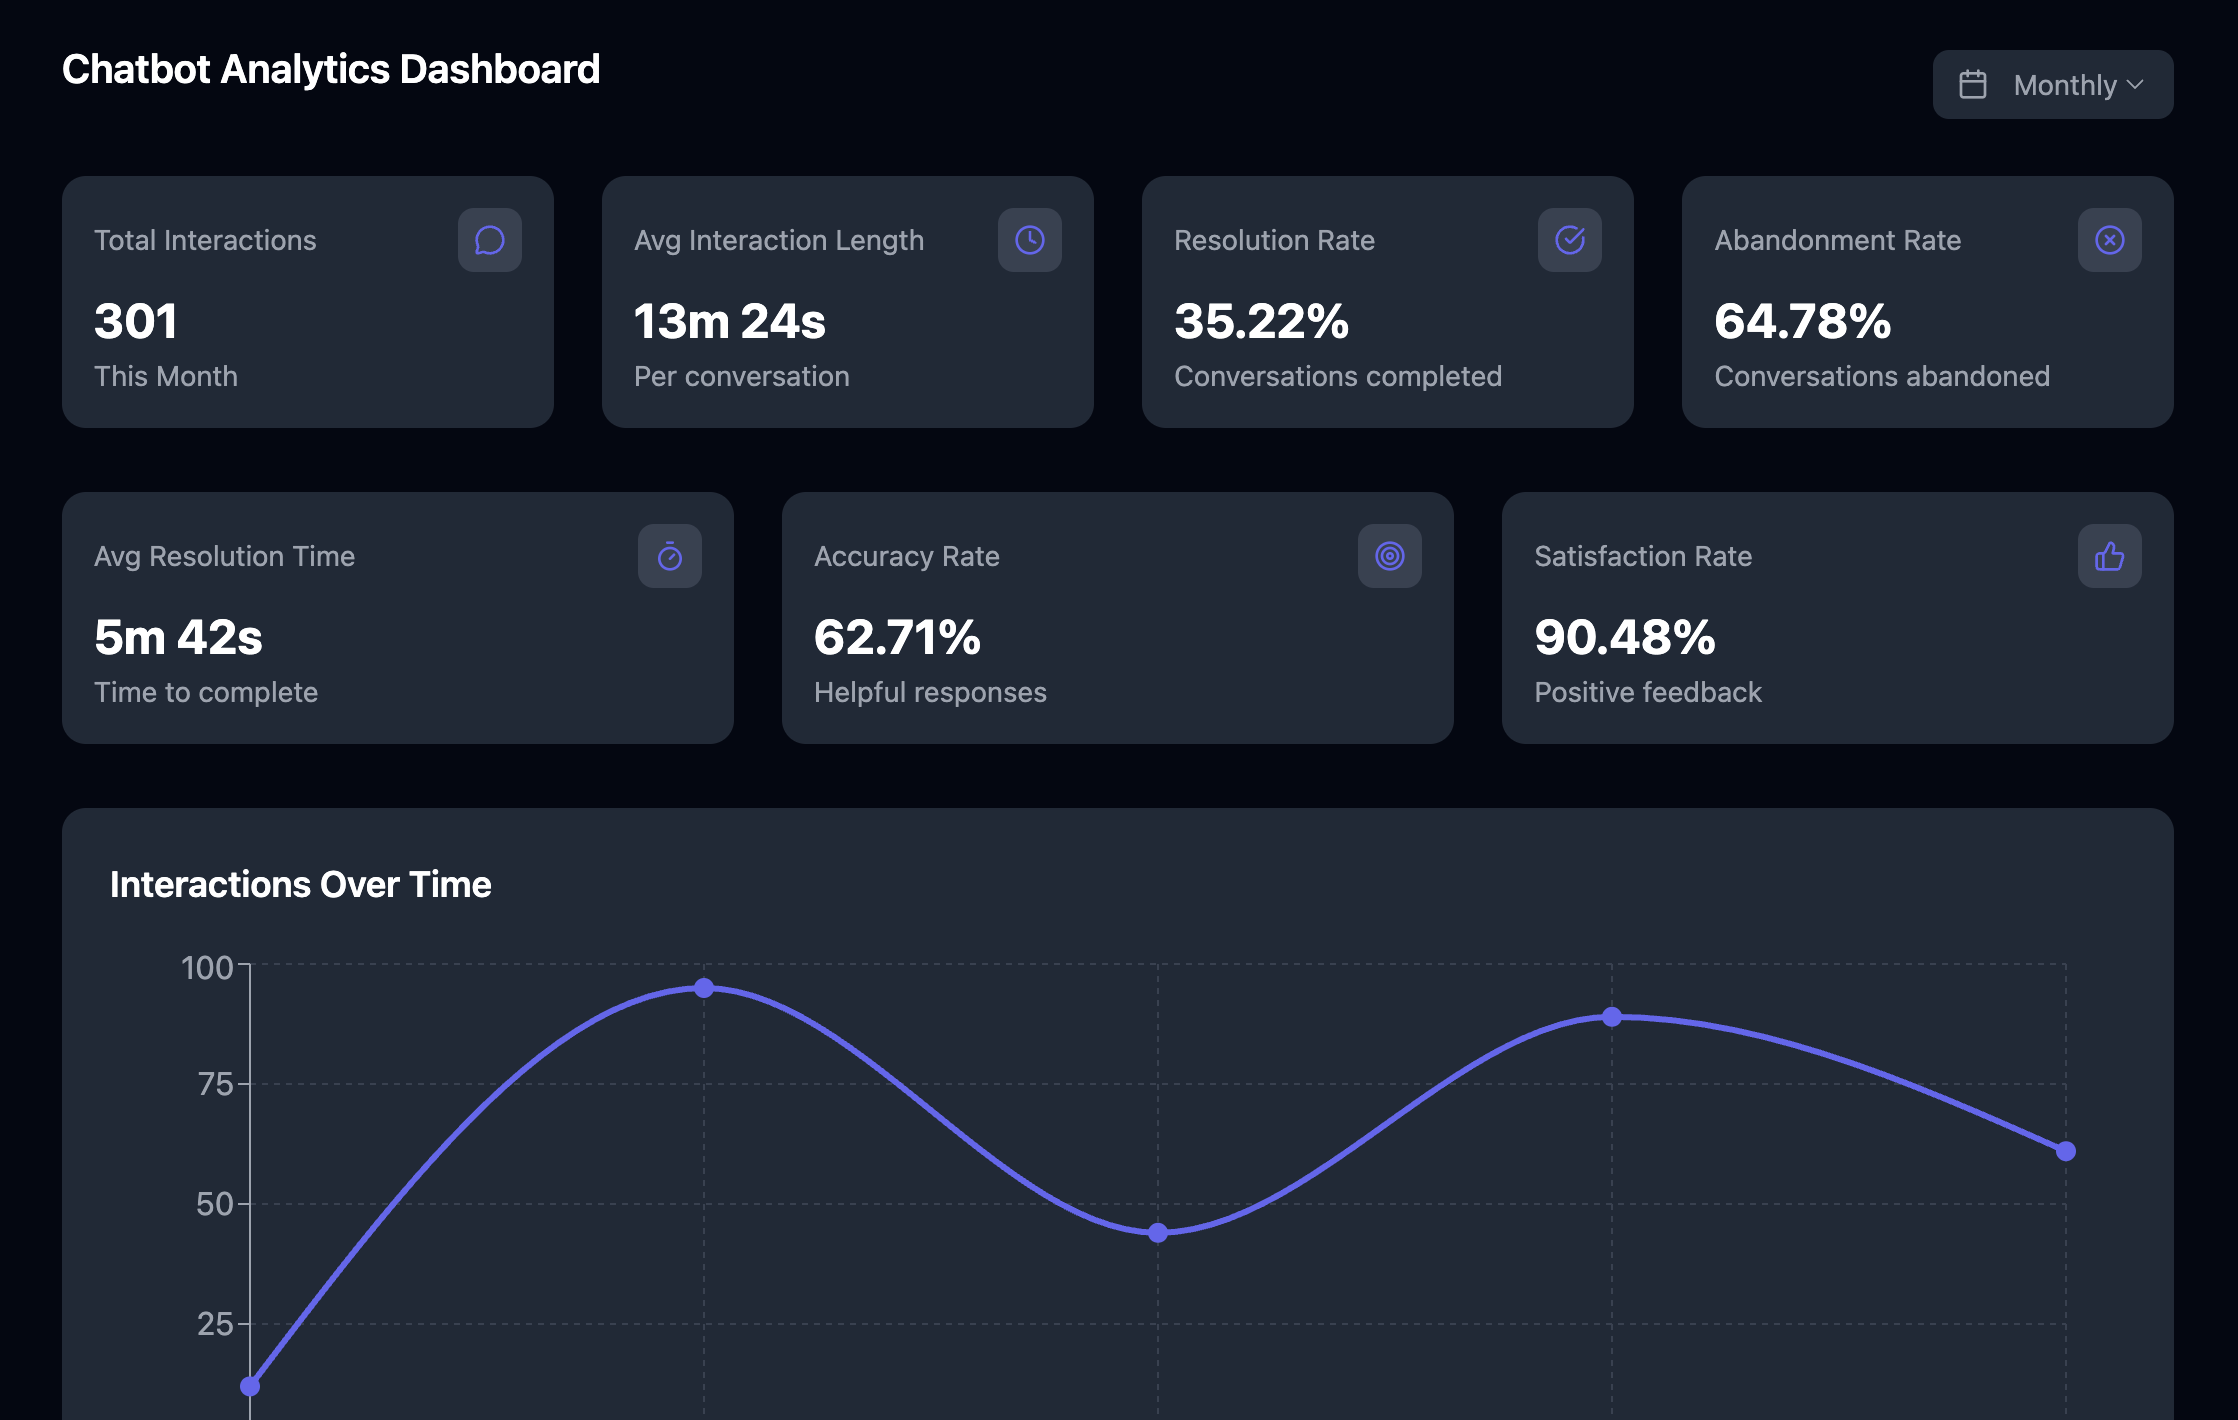The width and height of the screenshot is (2238, 1420).
Task: Click the Chatbot Analytics Dashboard title
Action: point(330,70)
